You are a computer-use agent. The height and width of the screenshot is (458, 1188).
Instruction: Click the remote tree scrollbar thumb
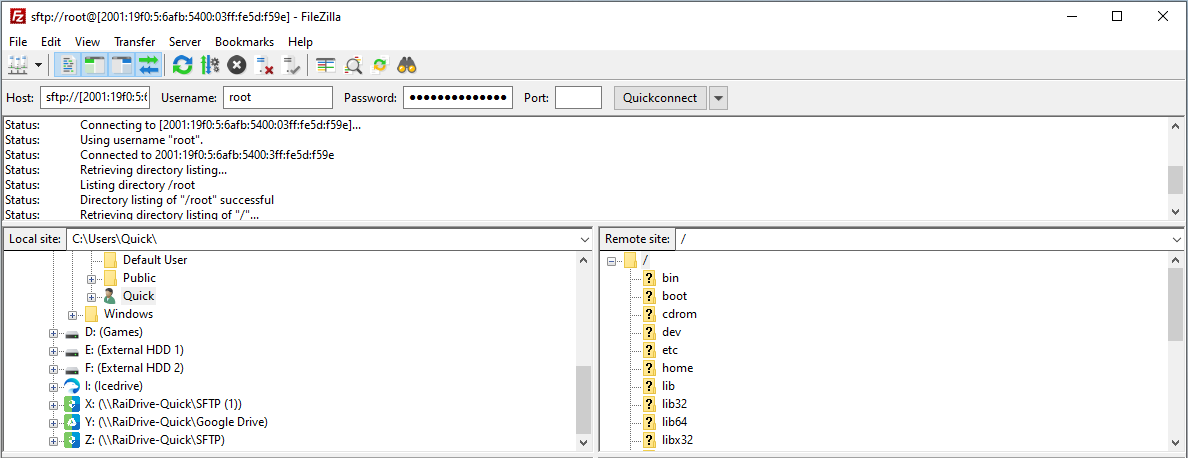pyautogui.click(x=1175, y=303)
